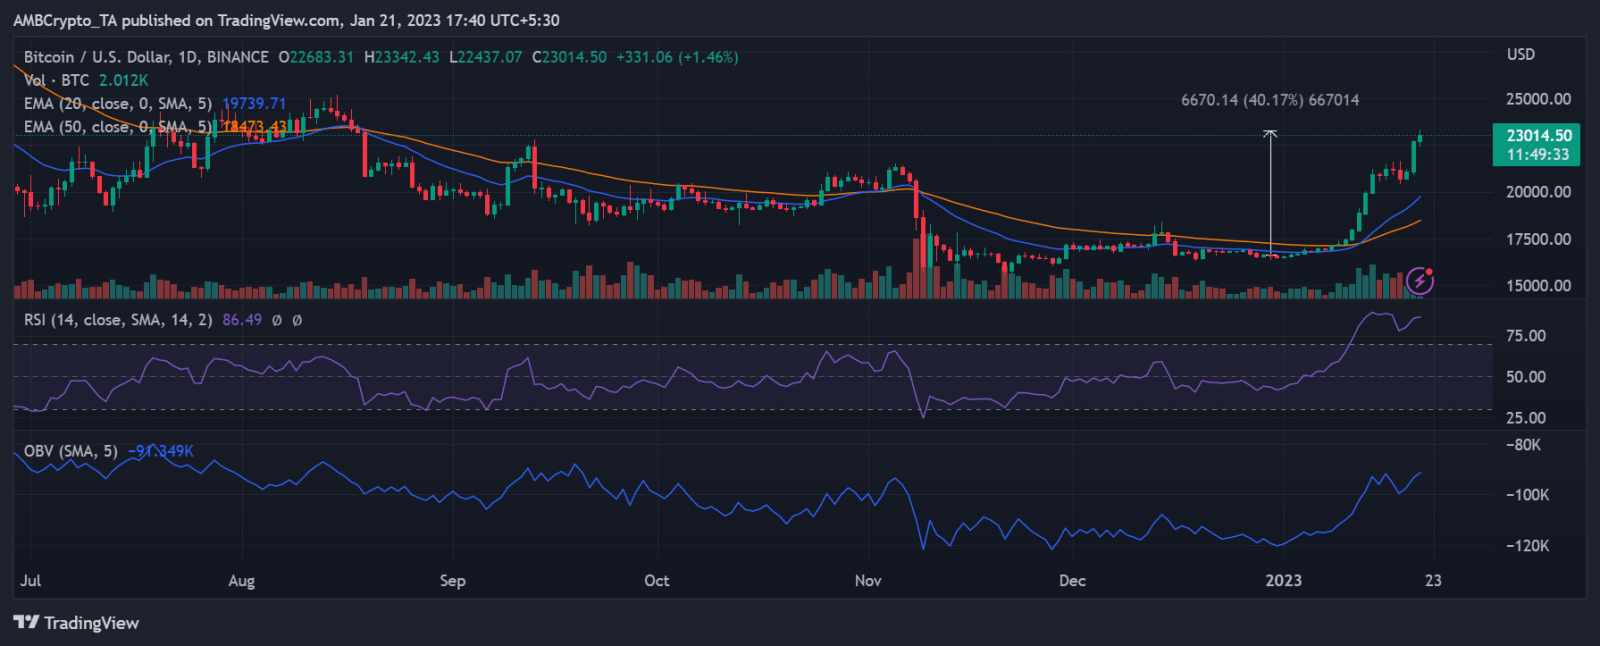Click the Jul label on the time axis
This screenshot has height=646, width=1600.
[31, 581]
